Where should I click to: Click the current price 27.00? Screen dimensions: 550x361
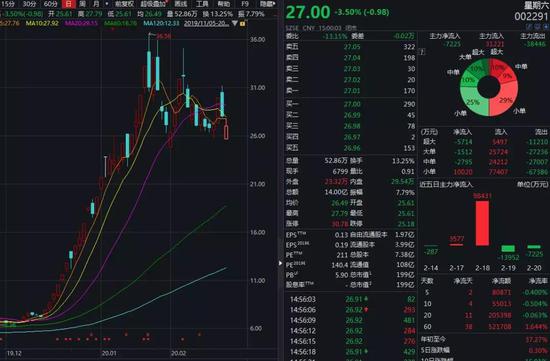(x=308, y=12)
